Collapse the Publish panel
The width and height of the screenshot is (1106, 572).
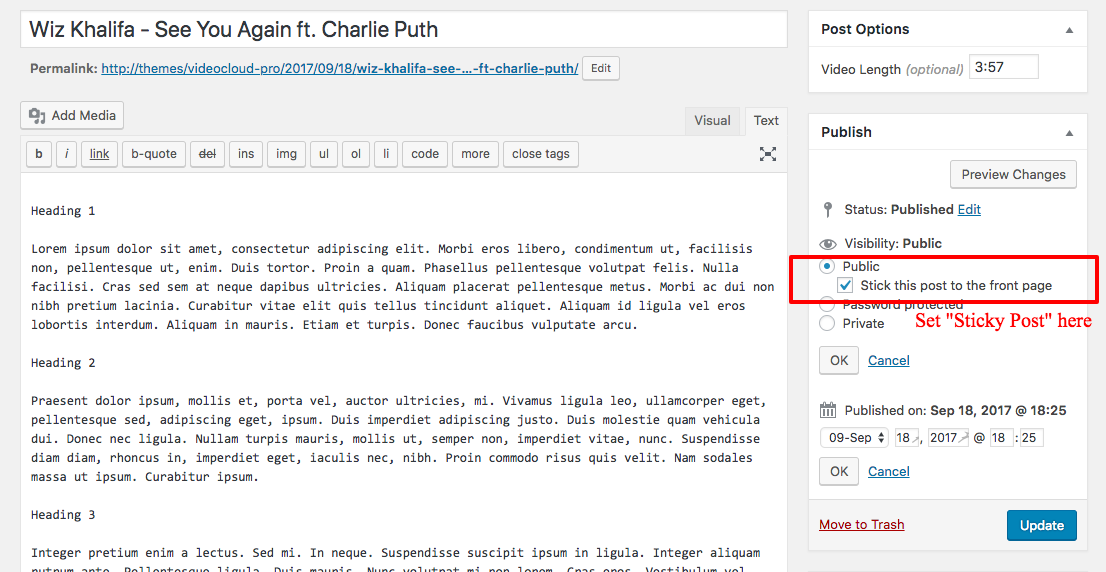point(1069,133)
